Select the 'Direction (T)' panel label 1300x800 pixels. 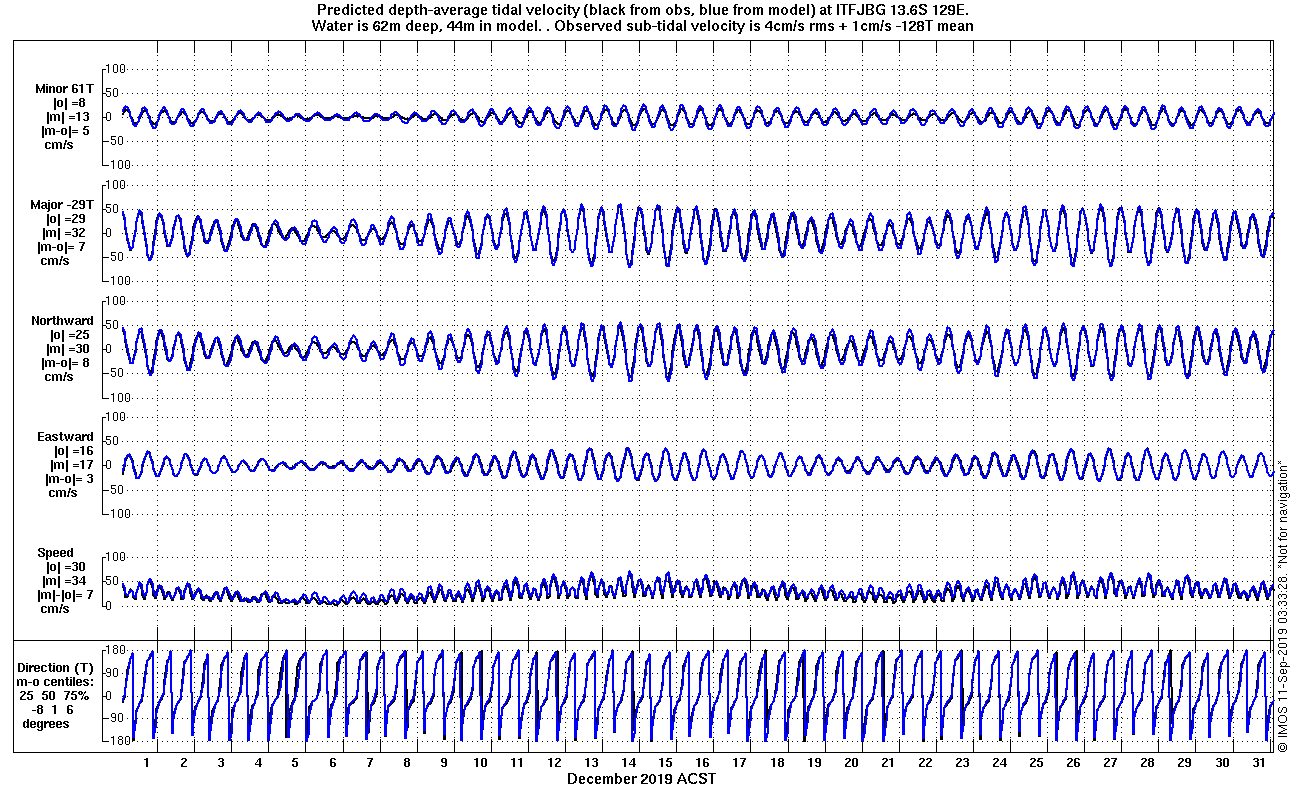[57, 667]
